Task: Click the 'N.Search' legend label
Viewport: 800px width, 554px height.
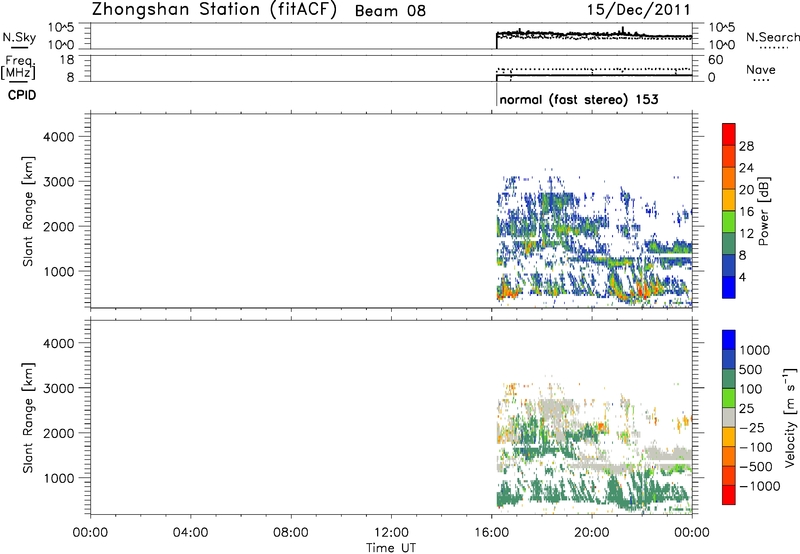Action: [x=772, y=37]
